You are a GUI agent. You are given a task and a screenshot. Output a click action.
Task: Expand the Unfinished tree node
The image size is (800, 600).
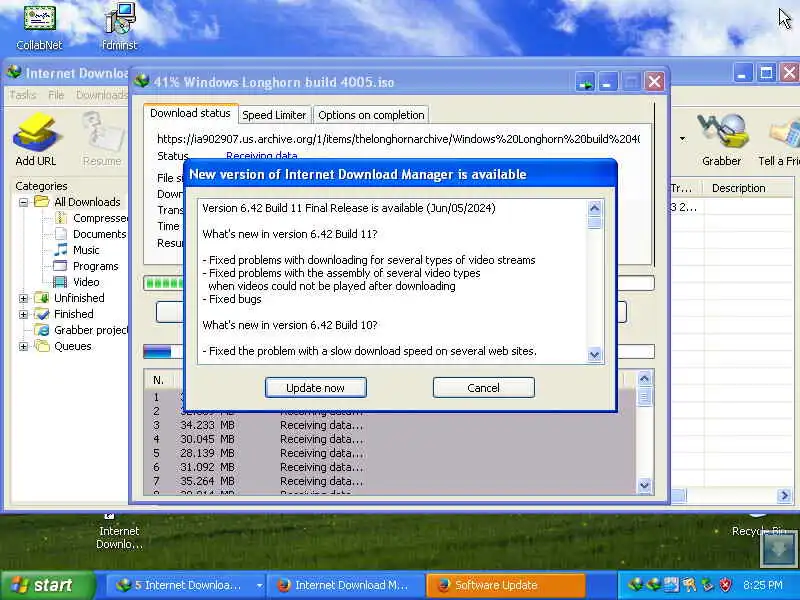pyautogui.click(x=23, y=298)
